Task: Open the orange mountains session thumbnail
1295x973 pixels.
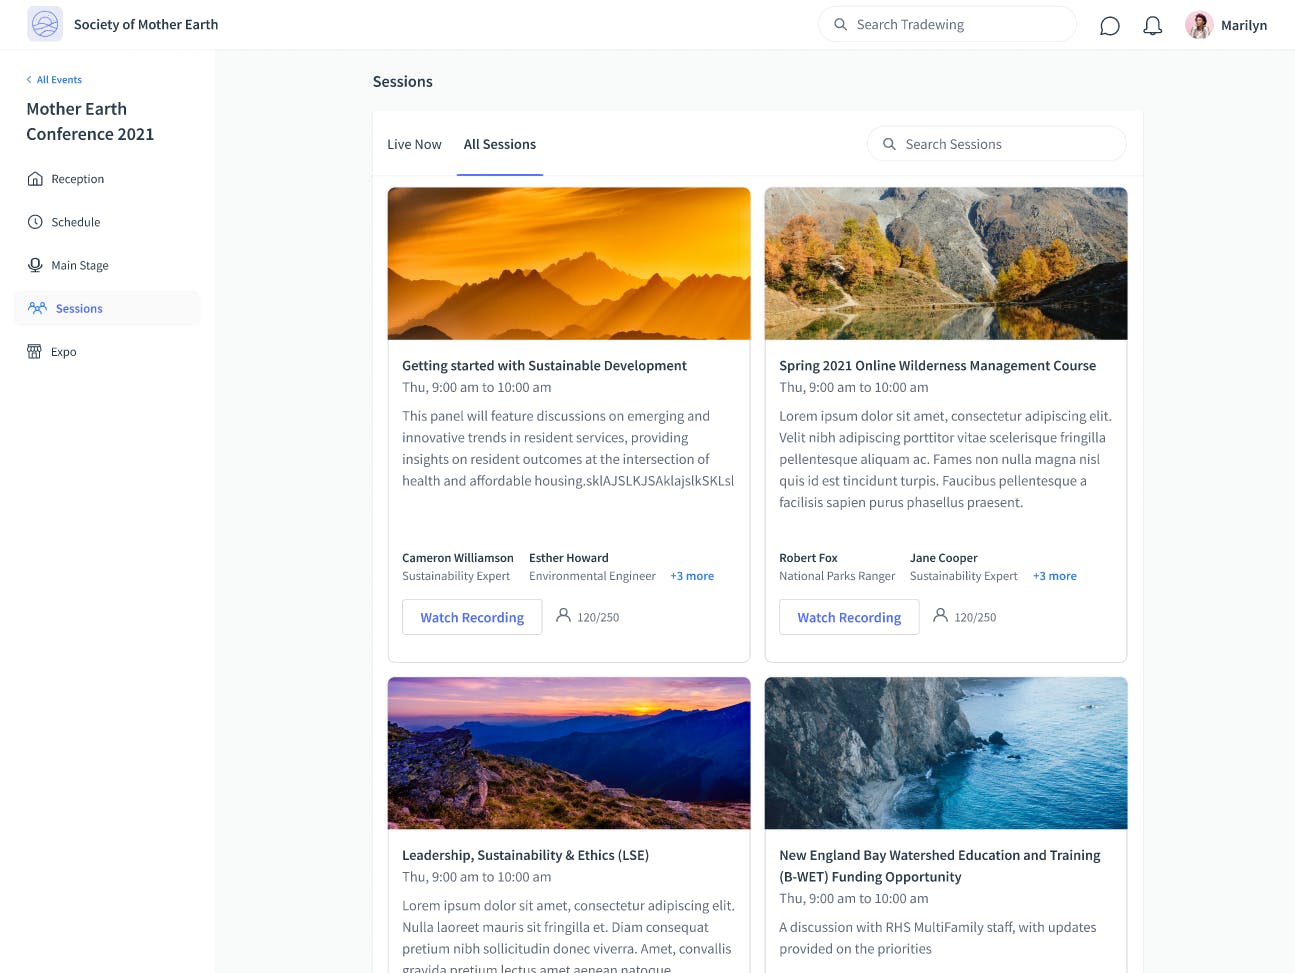Action: [569, 264]
